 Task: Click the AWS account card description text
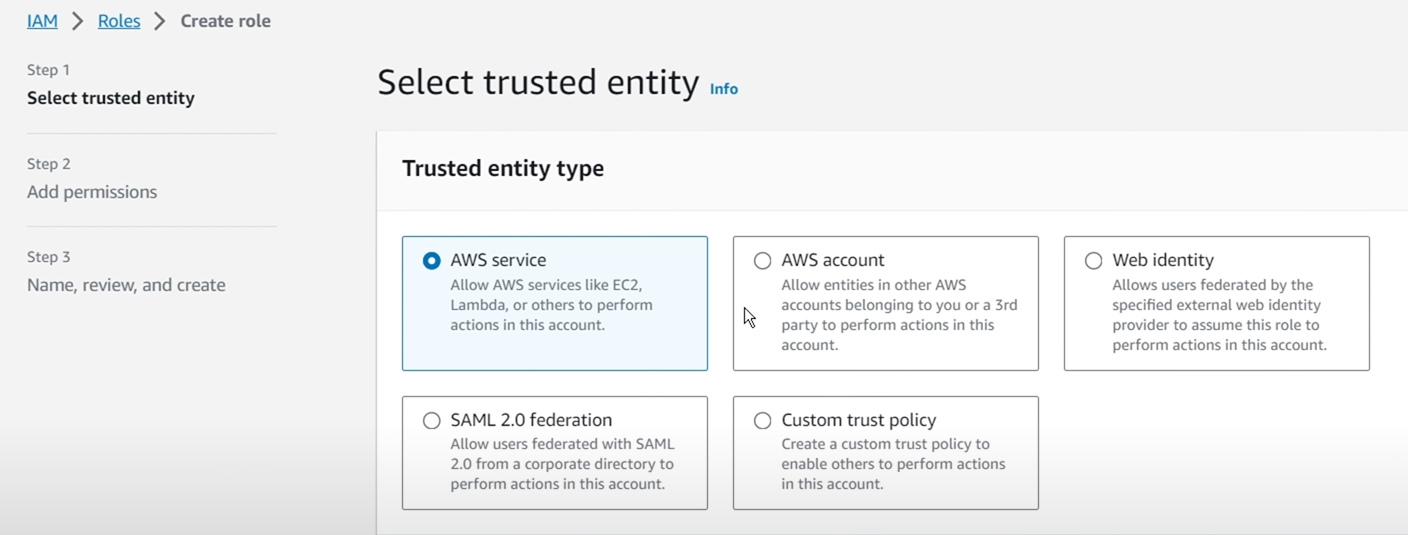pos(899,315)
